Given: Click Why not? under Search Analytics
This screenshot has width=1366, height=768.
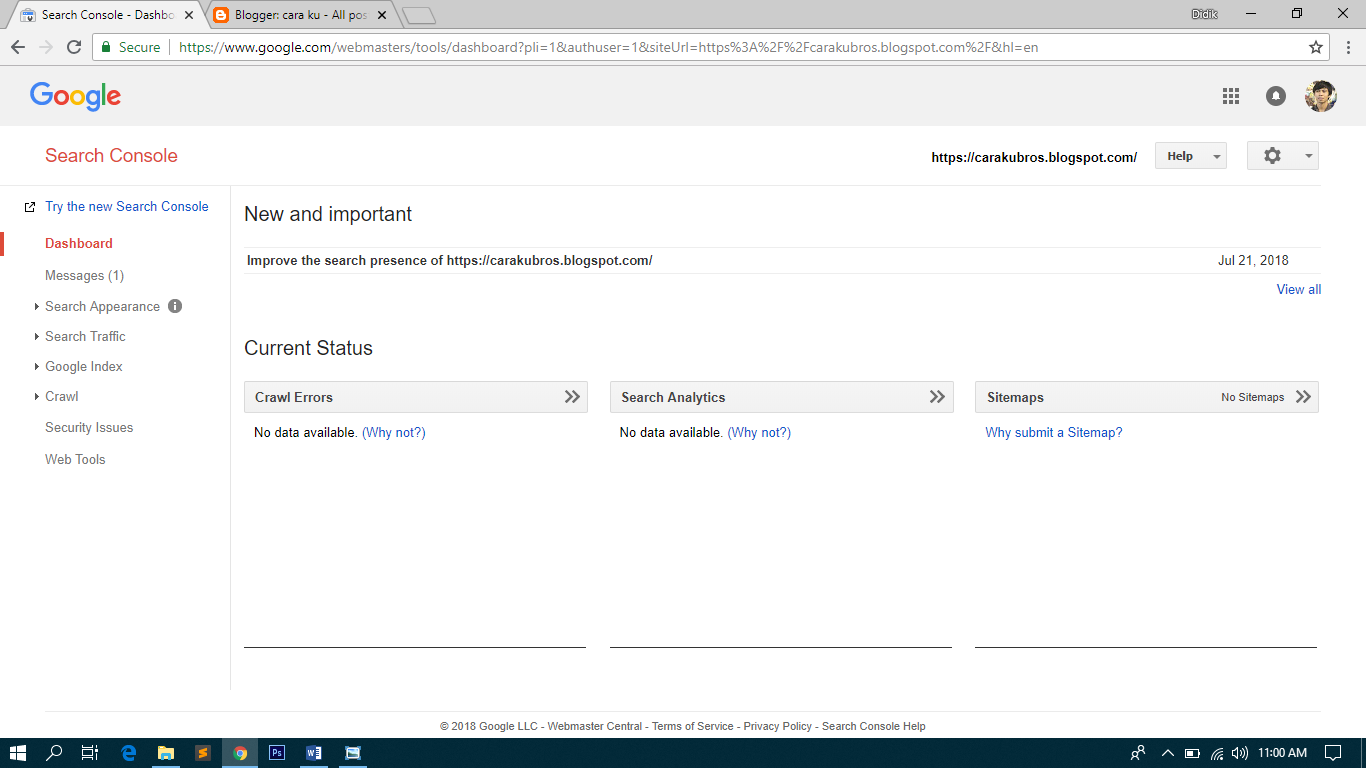Looking at the screenshot, I should pyautogui.click(x=759, y=433).
